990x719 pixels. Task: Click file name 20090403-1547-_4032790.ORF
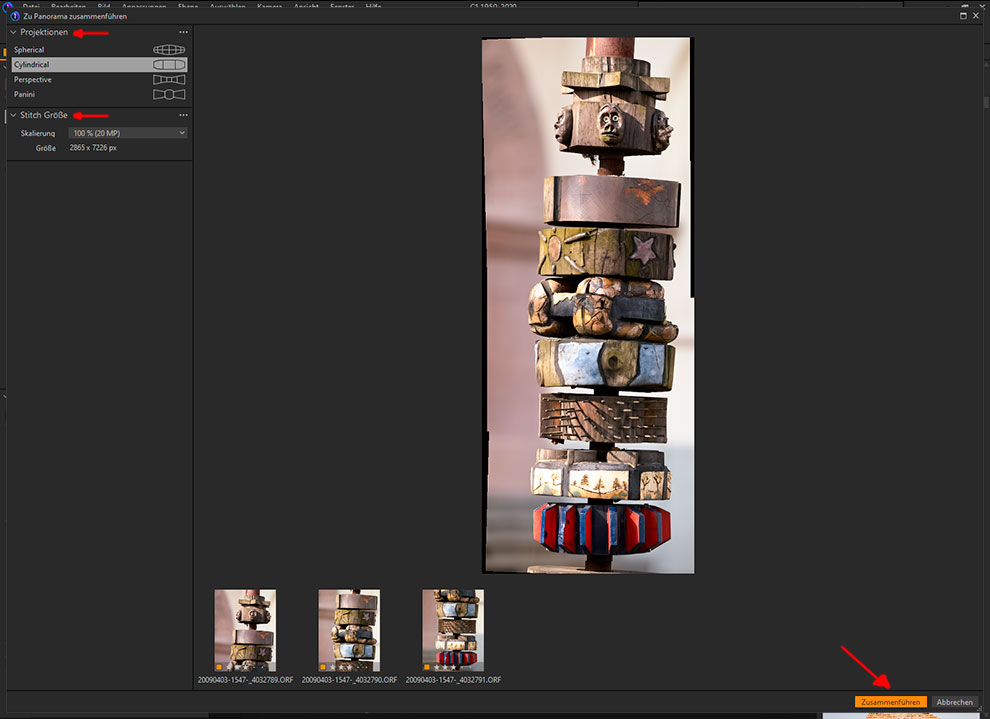tap(349, 680)
